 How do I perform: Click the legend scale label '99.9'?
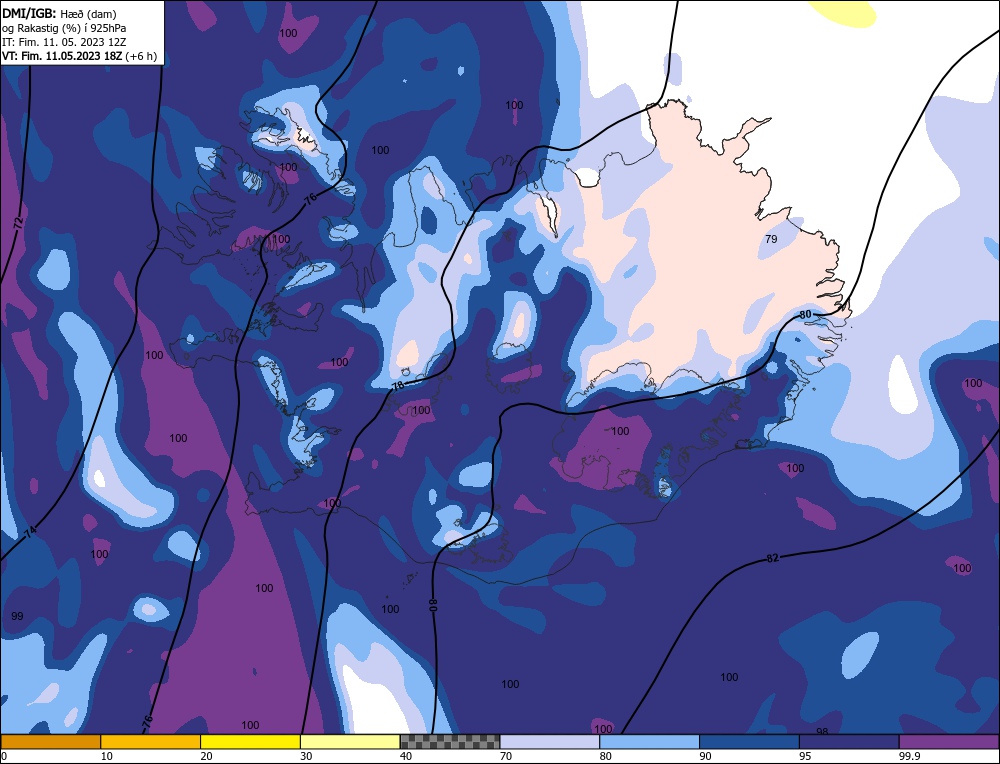pyautogui.click(x=909, y=756)
